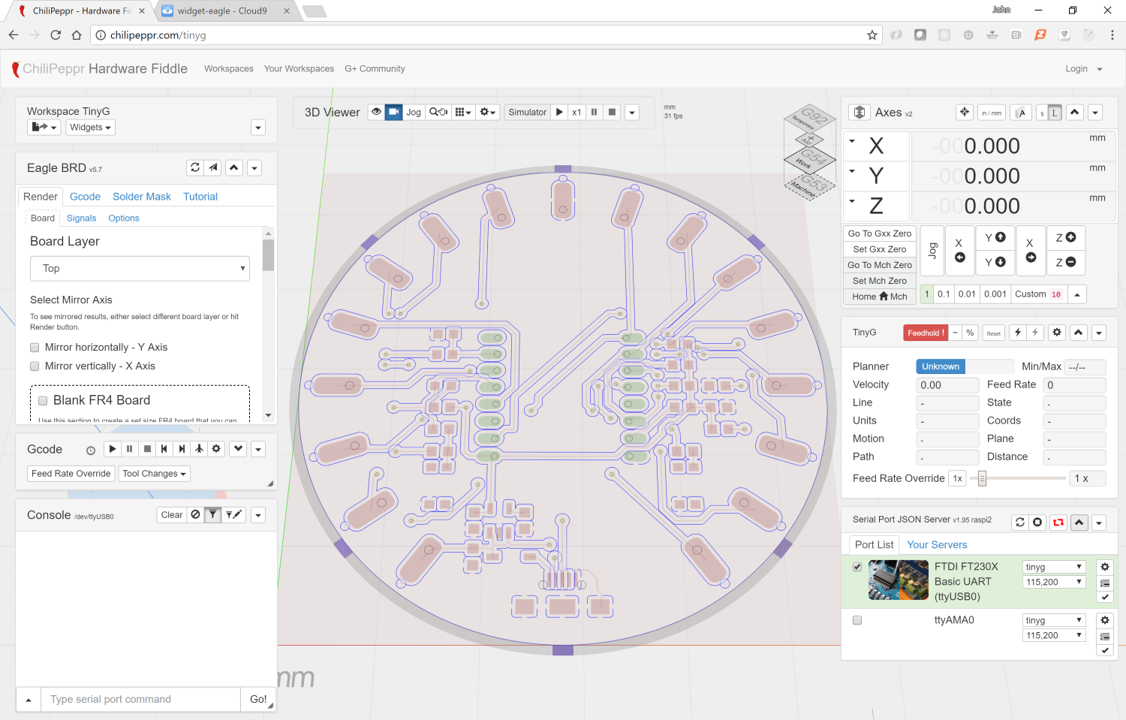Click the camera icon in 3D Viewer toolbar
Image resolution: width=1126 pixels, height=720 pixels.
pos(394,112)
